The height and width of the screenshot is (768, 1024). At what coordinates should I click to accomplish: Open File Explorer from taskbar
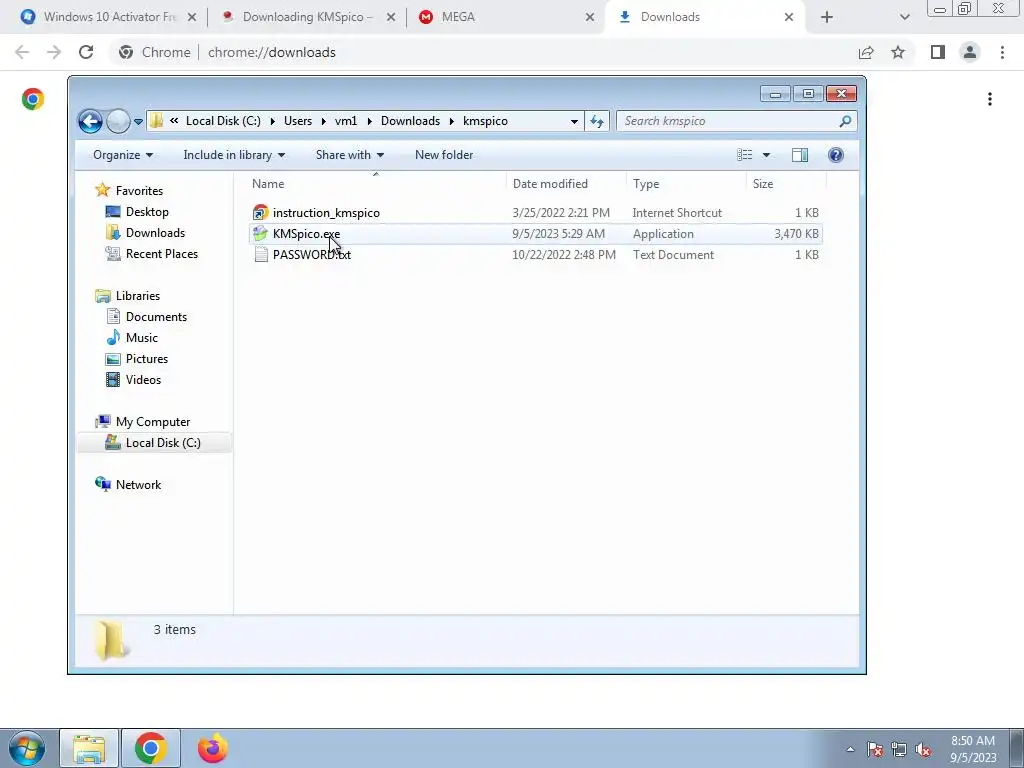(x=89, y=748)
